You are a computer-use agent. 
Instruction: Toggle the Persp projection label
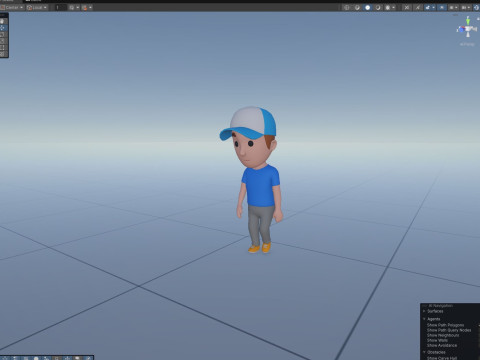(467, 44)
